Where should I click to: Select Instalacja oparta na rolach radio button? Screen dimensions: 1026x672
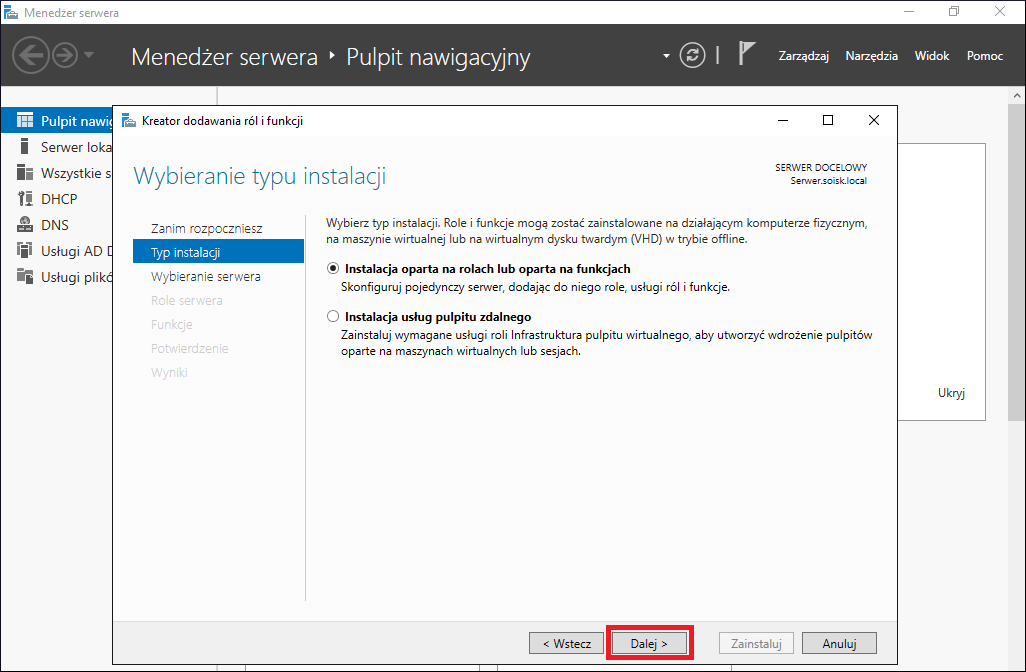point(333,268)
